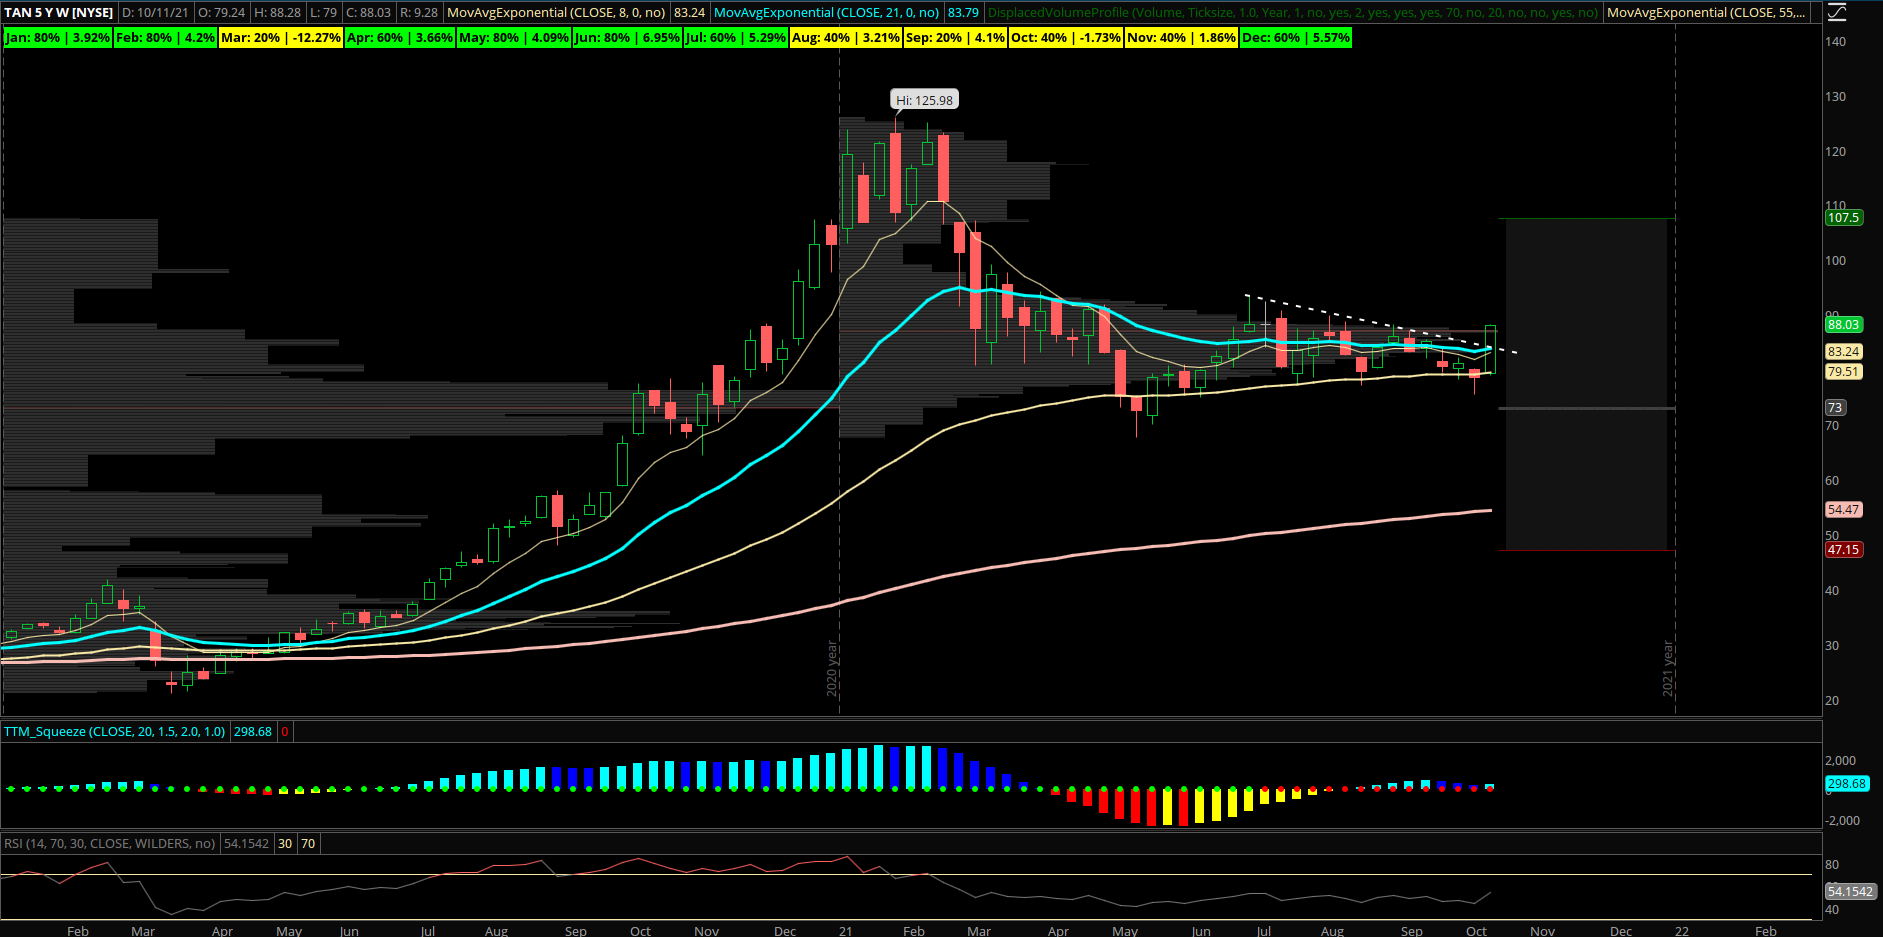Screen dimensions: 1883x937
Task: Click the Nov: 40% | 1.86% seasonality label
Action: click(1182, 38)
